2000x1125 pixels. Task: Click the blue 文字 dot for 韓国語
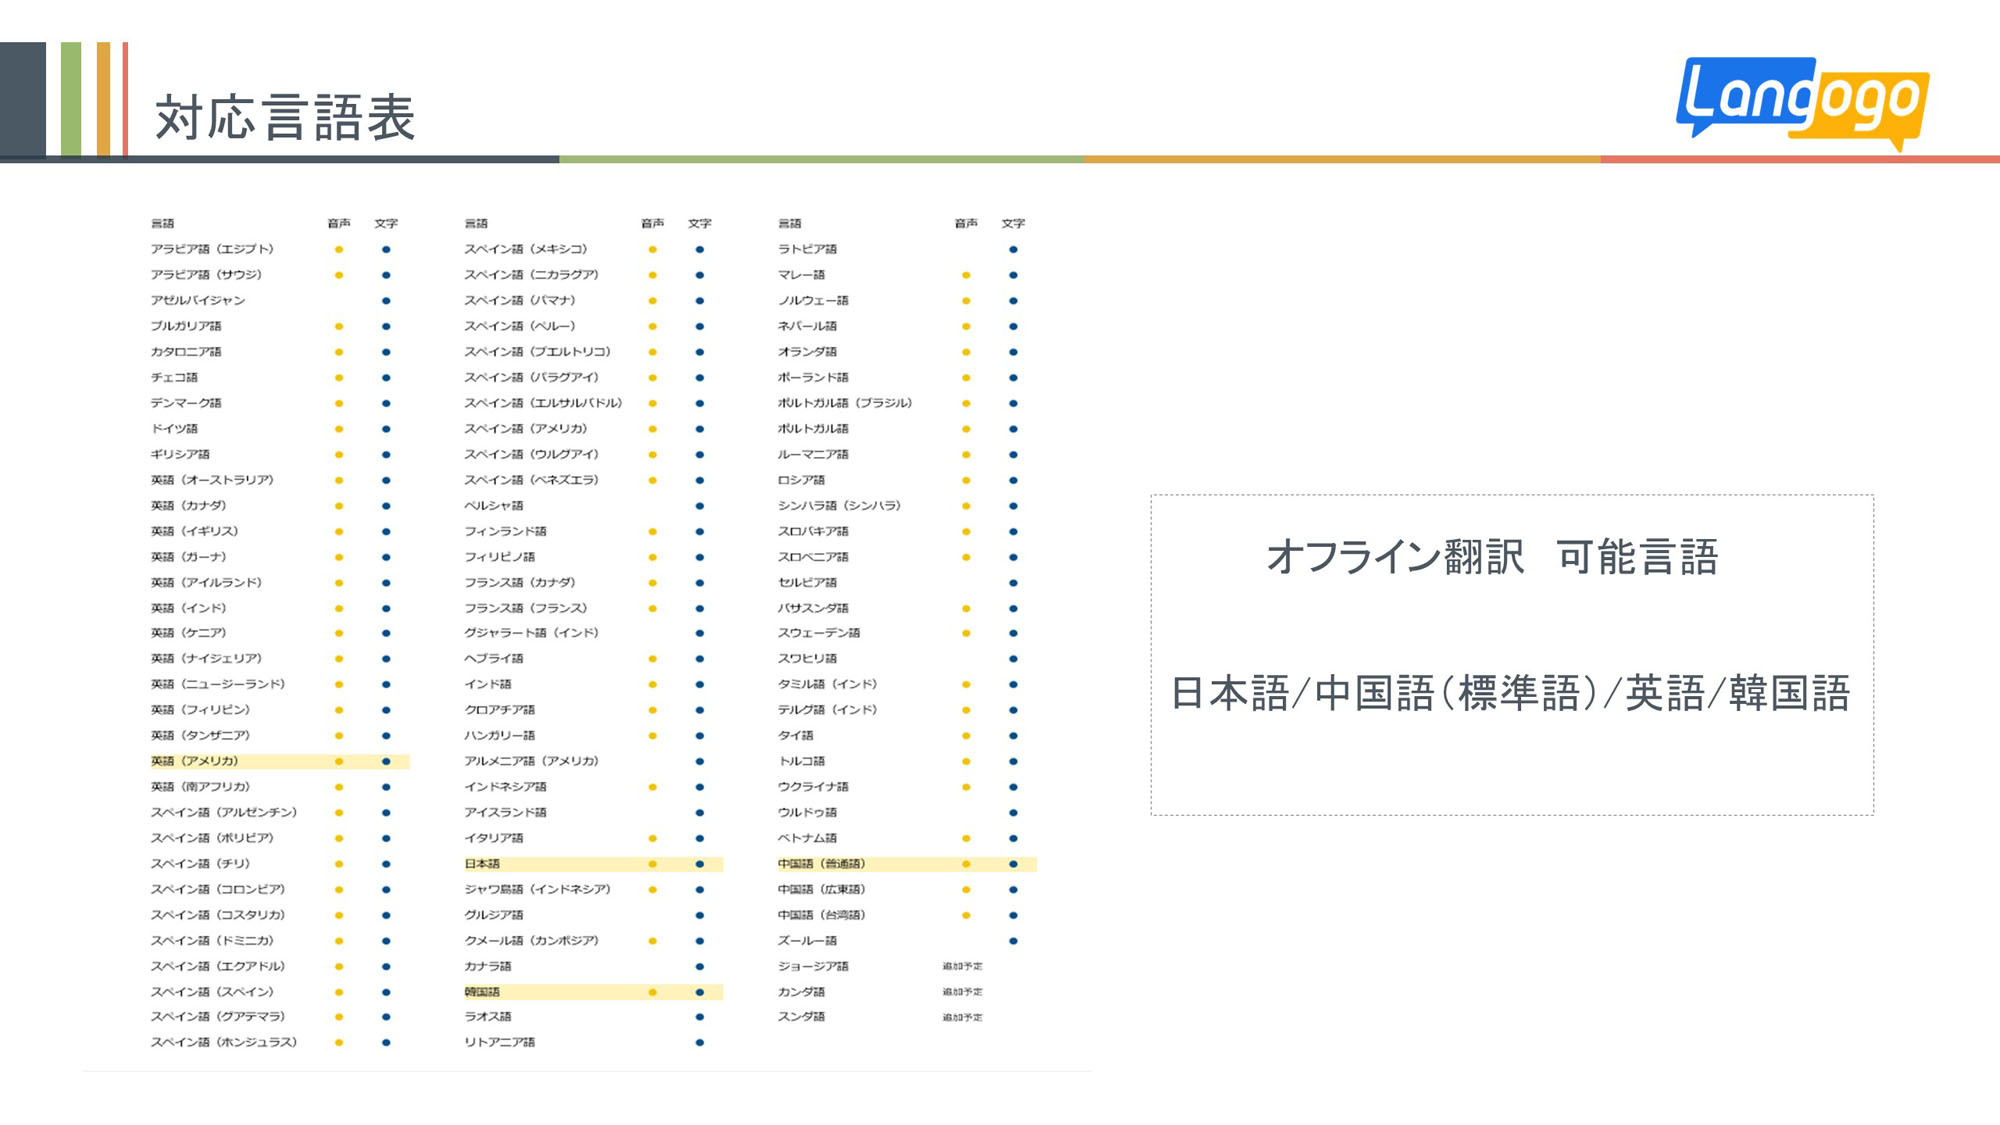tap(700, 992)
